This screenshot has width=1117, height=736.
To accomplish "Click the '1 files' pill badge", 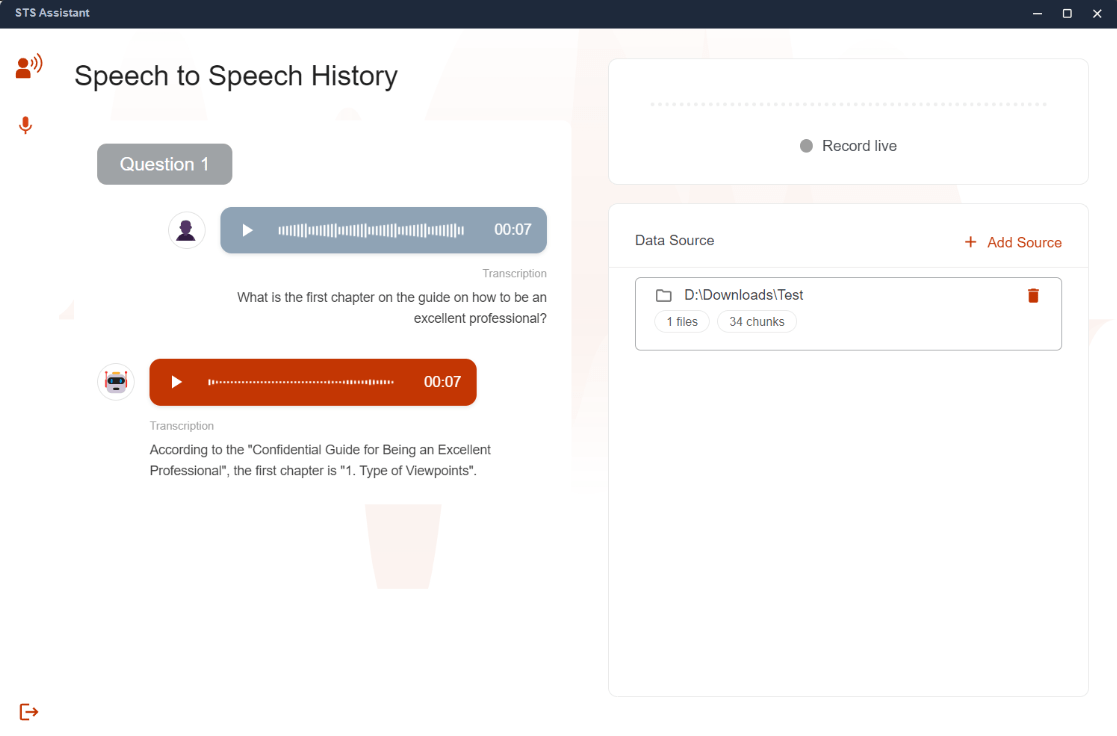I will tap(681, 321).
